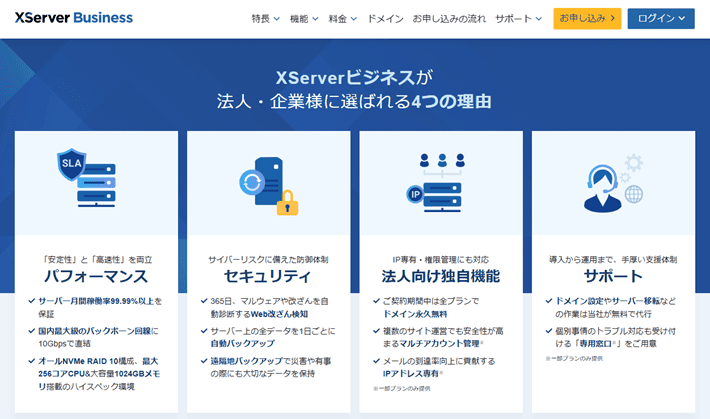Click the 専用窓口 bullet text
This screenshot has height=419, width=710.
[x=615, y=337]
